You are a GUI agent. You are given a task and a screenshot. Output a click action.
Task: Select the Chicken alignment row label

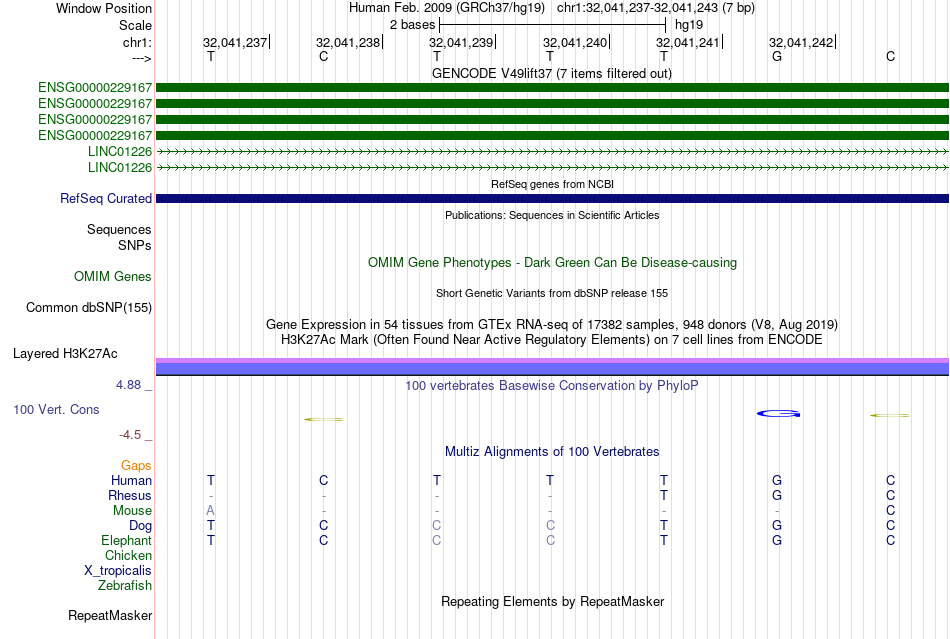pos(128,555)
